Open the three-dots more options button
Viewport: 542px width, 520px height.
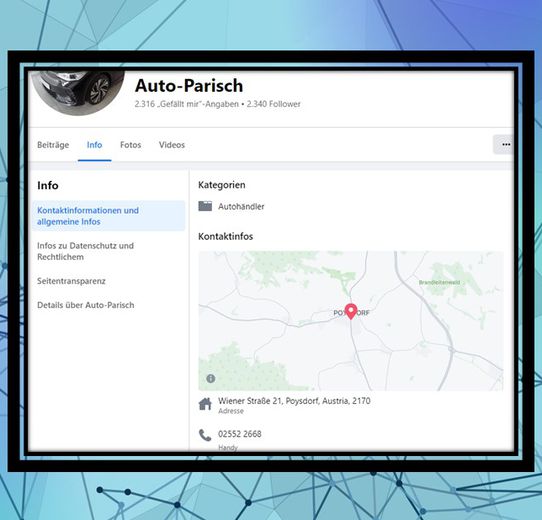click(x=505, y=145)
